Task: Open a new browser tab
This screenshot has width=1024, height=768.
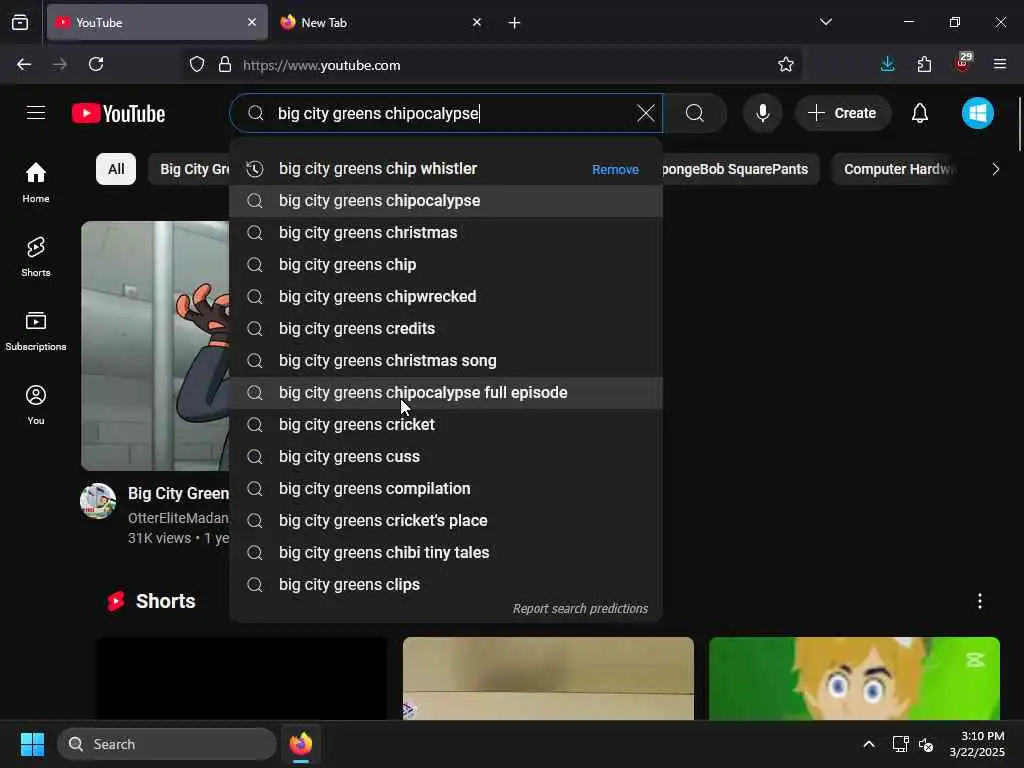Action: coord(514,23)
